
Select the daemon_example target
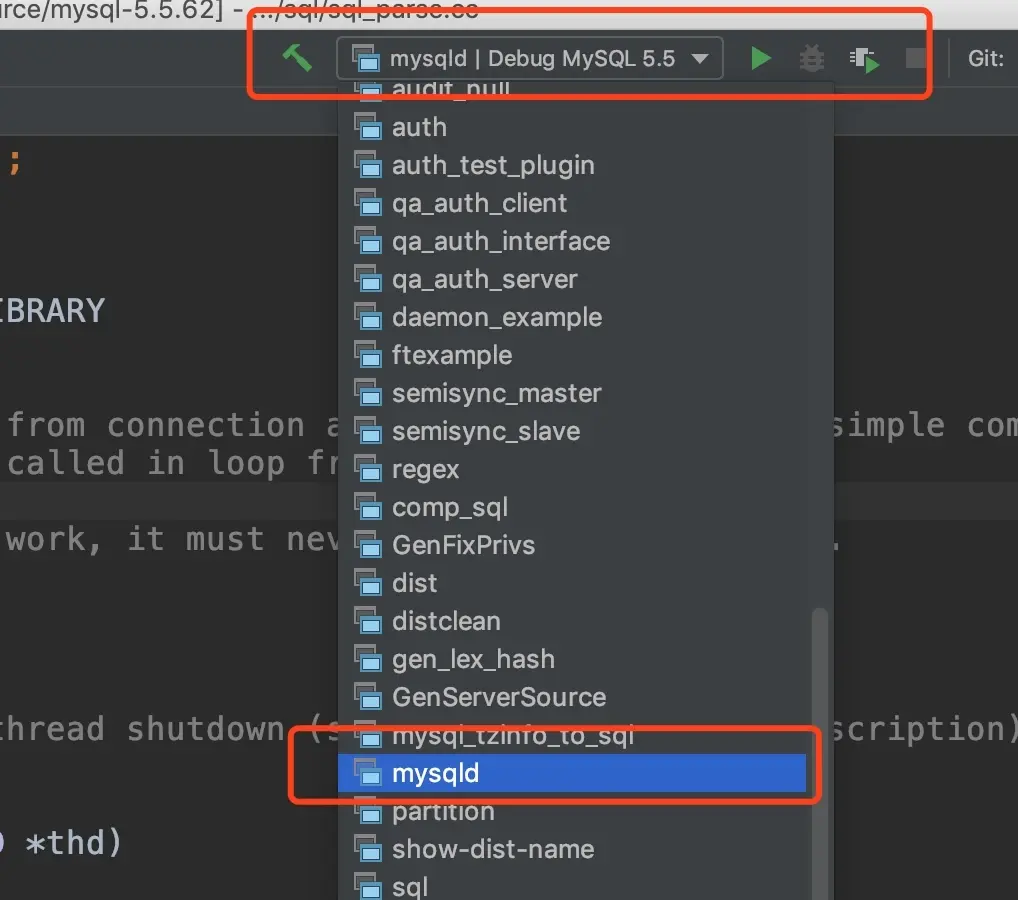tap(572, 318)
